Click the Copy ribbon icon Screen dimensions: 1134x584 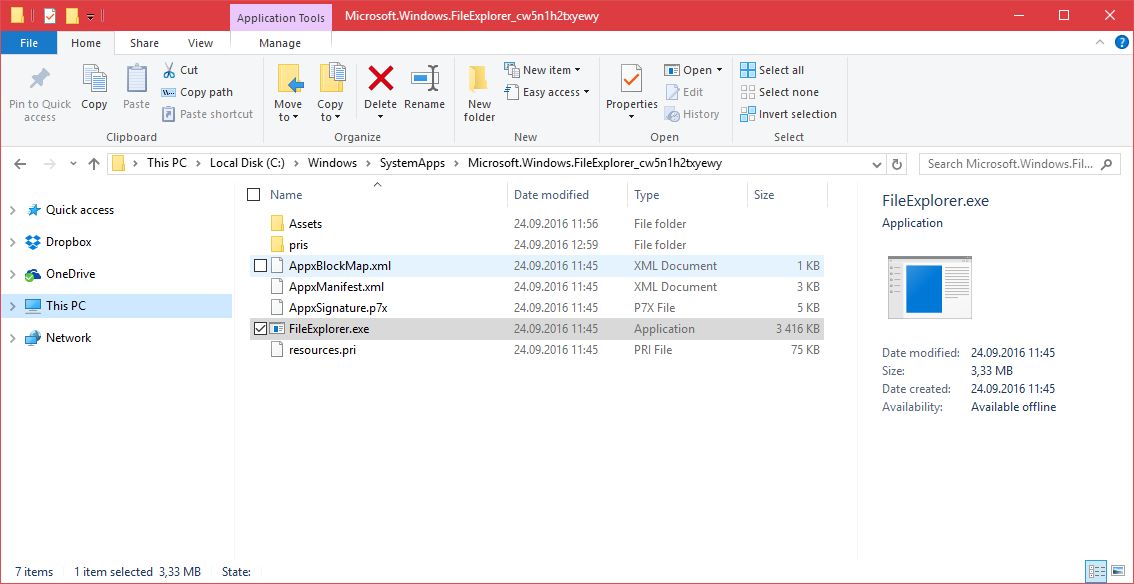pyautogui.click(x=94, y=78)
